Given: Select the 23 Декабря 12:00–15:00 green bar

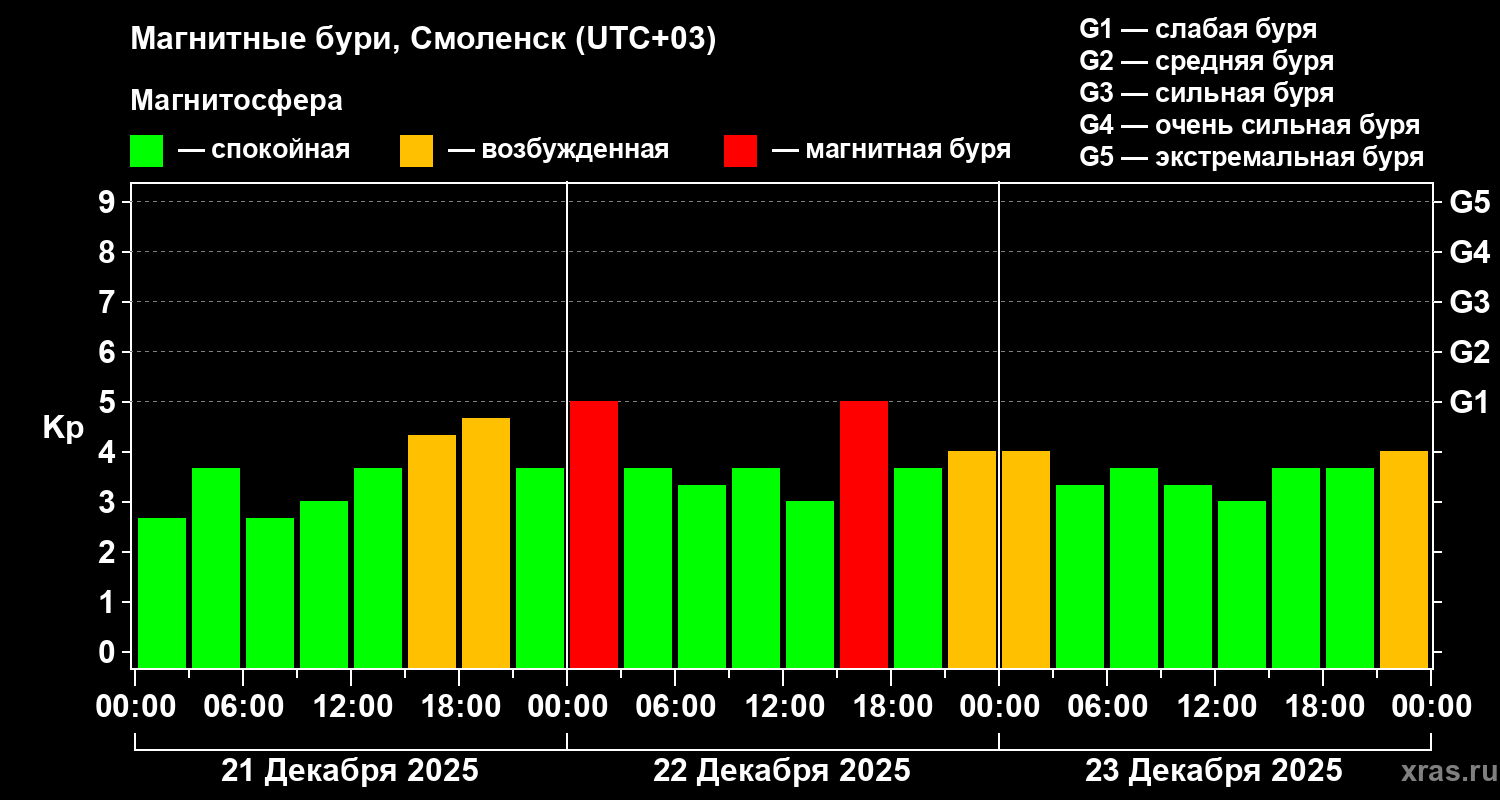Looking at the screenshot, I should click(1242, 584).
